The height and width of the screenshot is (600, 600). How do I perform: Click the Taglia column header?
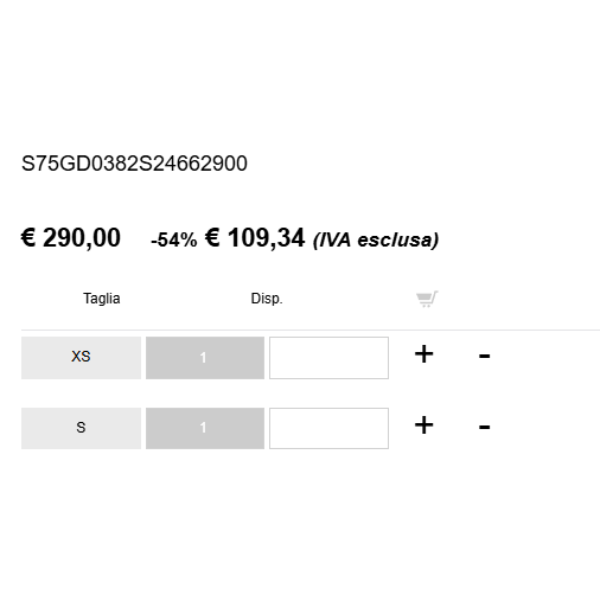102,298
